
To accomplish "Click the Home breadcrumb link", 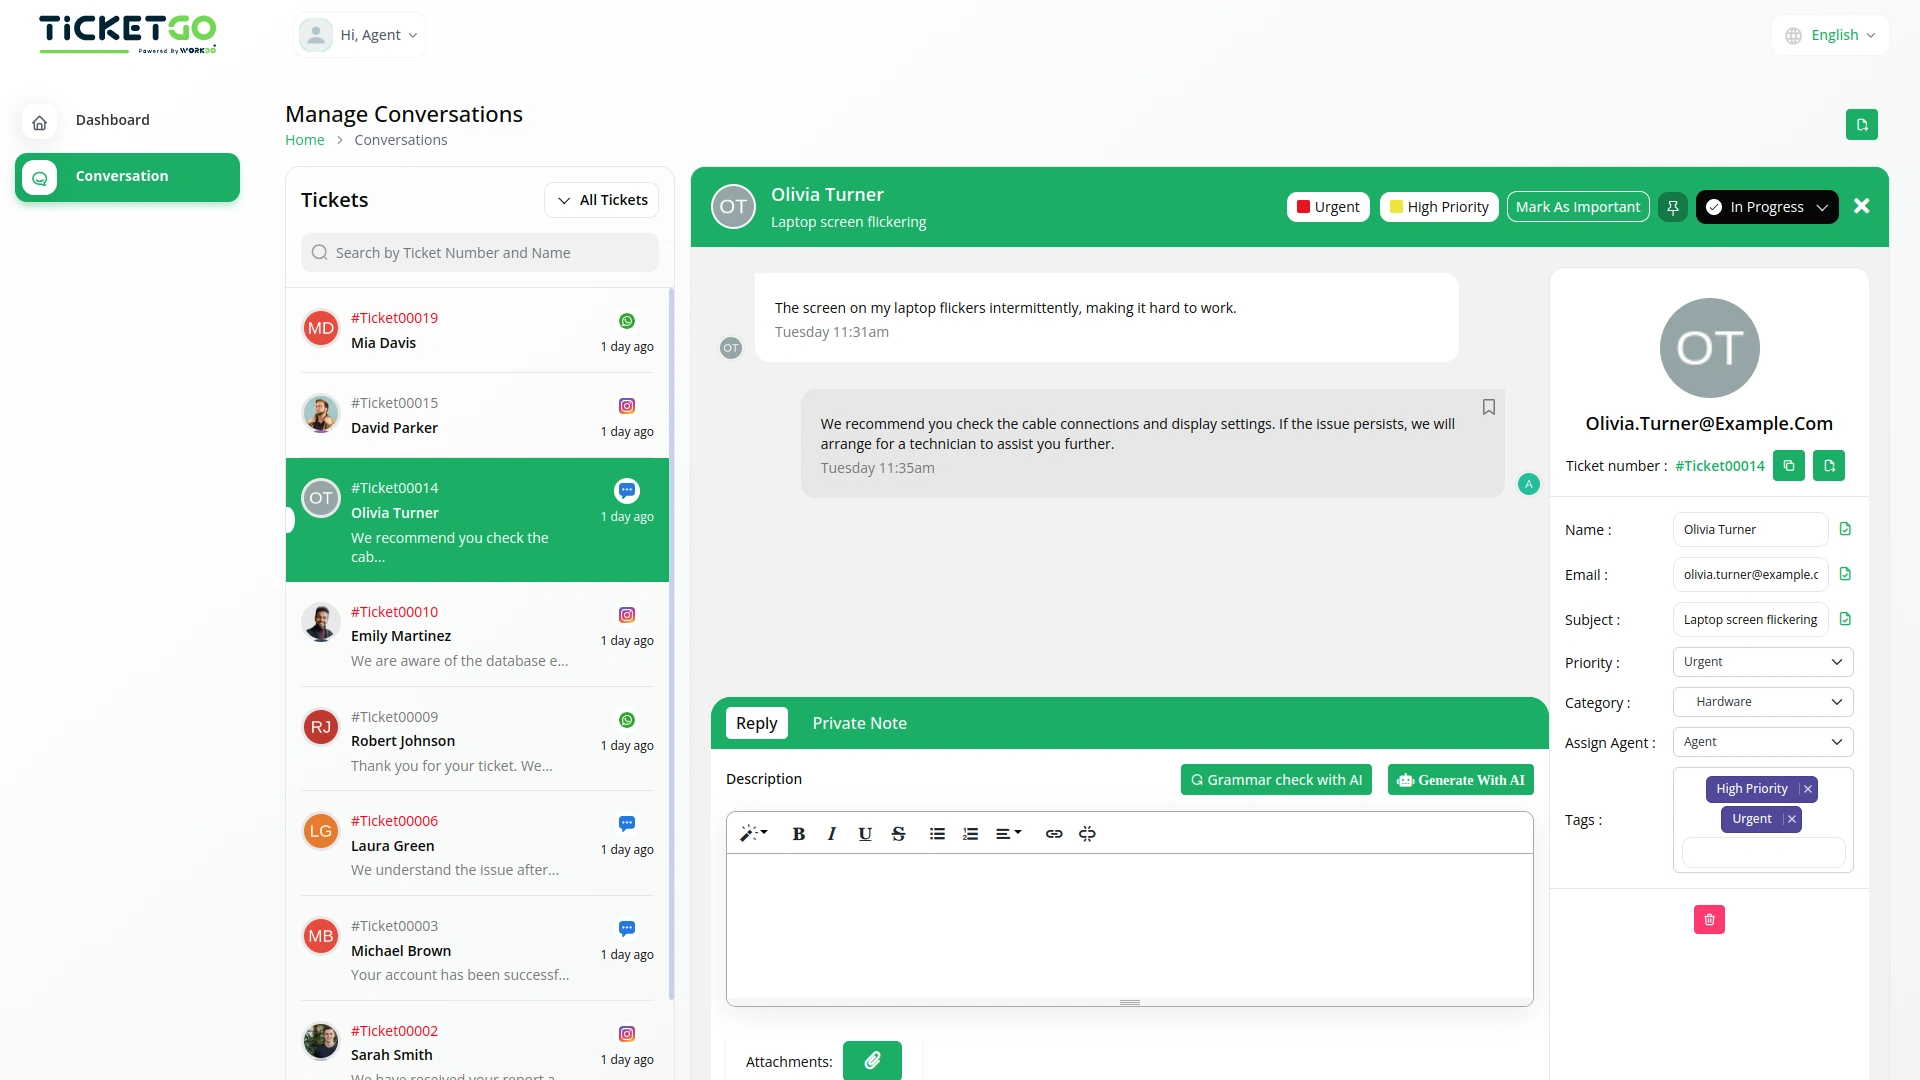I will 304,140.
